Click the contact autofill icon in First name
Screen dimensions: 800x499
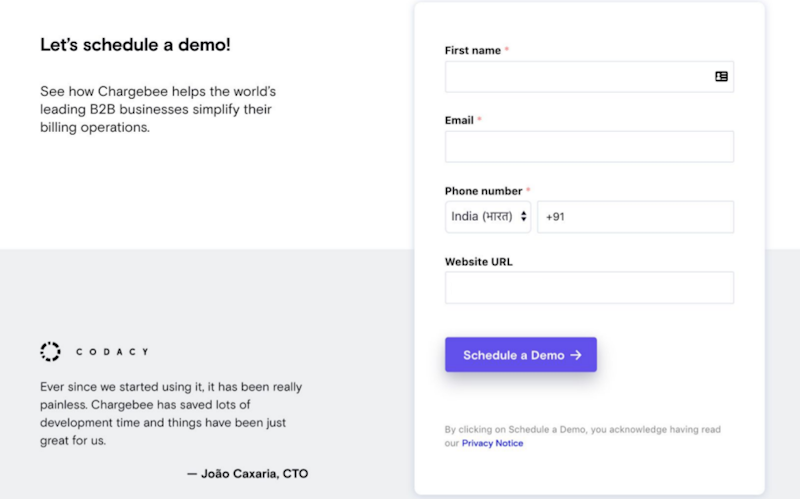[721, 76]
